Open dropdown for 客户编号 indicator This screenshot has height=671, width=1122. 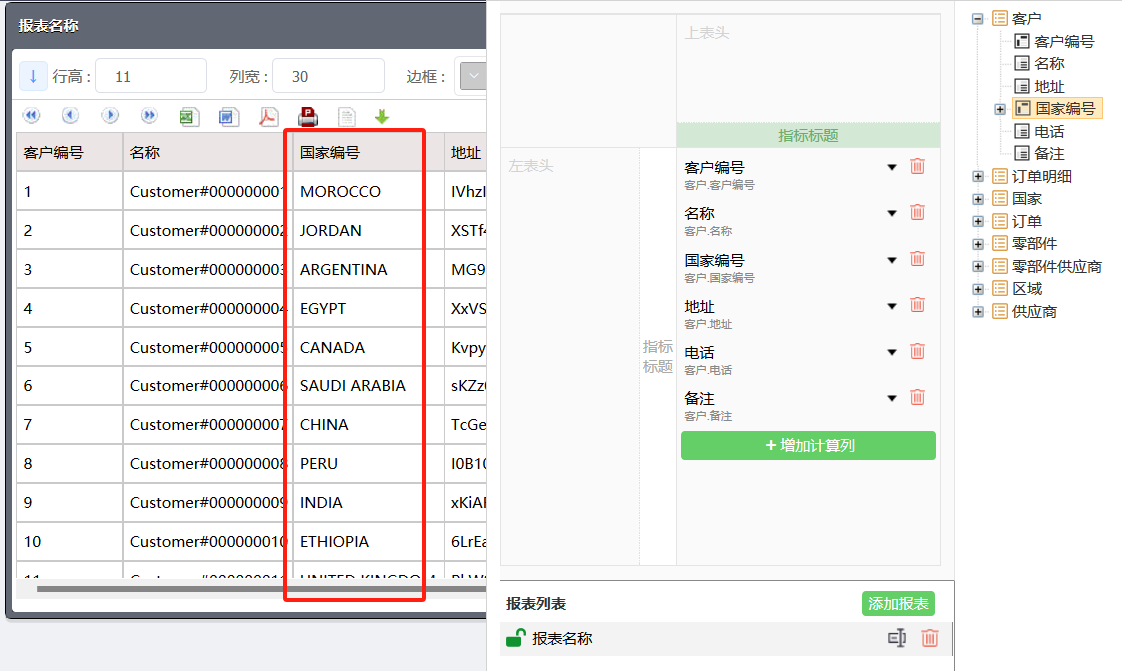coord(892,167)
